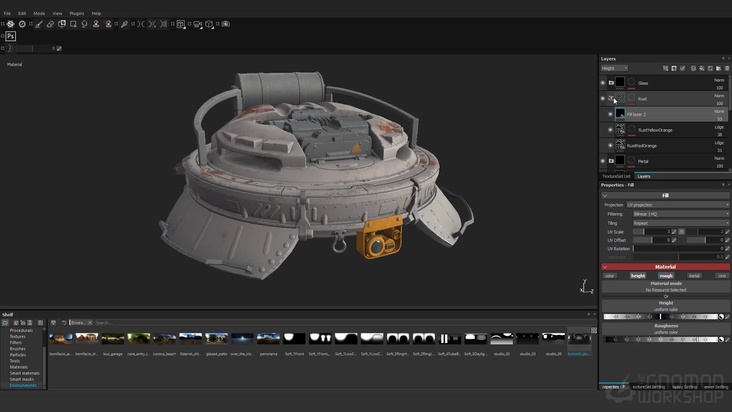
Task: Select the Procedurals shelf category
Action: tap(21, 330)
